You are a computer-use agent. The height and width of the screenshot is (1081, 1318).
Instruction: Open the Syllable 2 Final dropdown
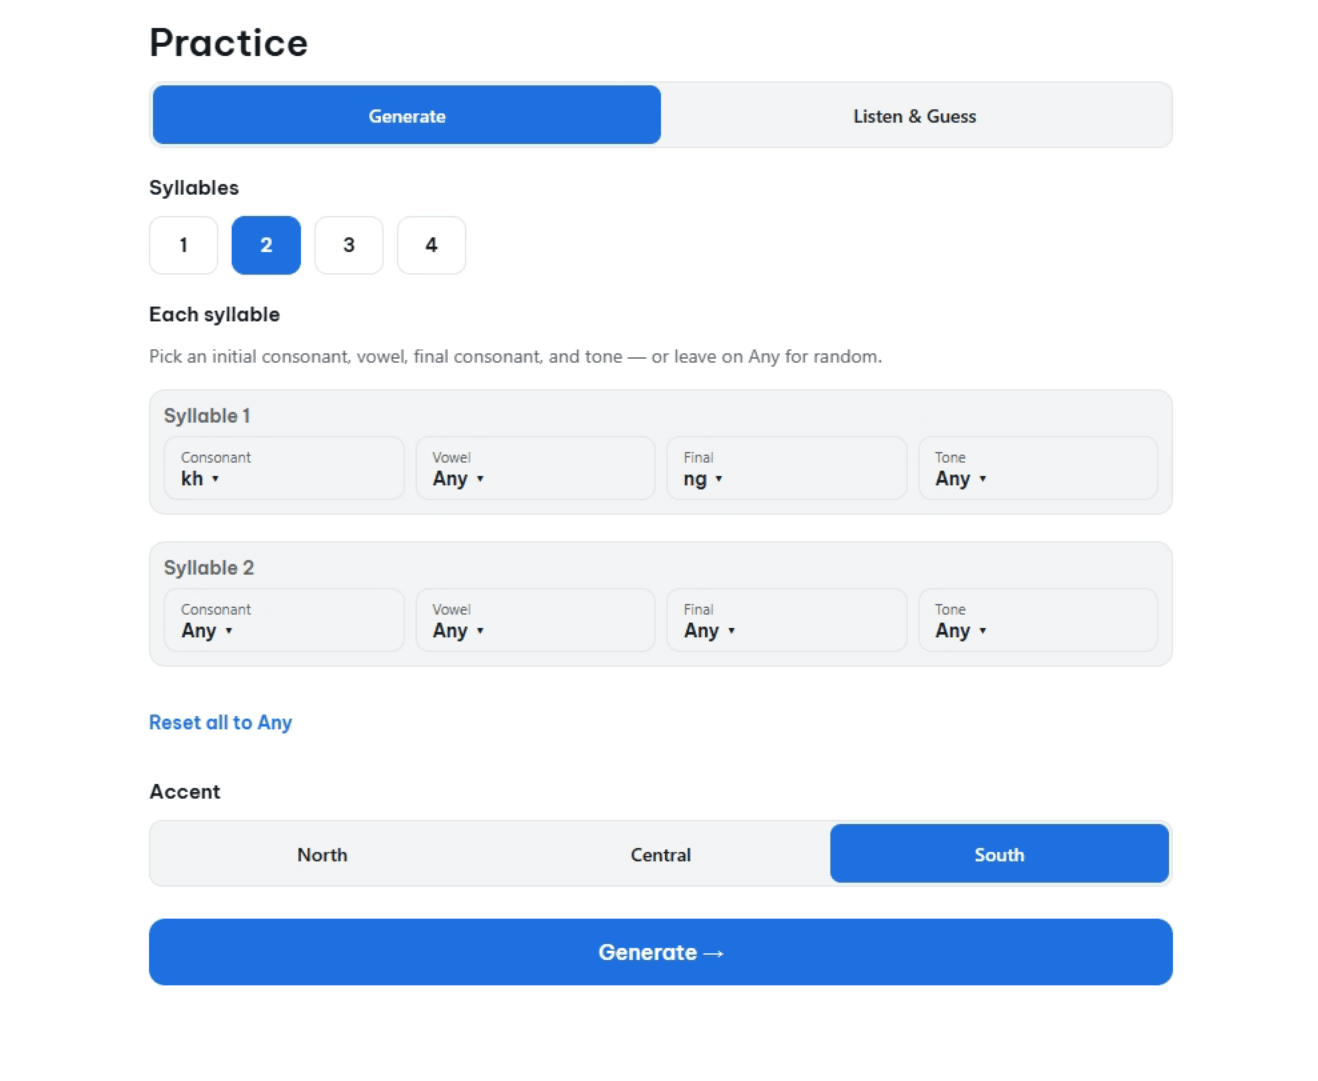tap(787, 620)
